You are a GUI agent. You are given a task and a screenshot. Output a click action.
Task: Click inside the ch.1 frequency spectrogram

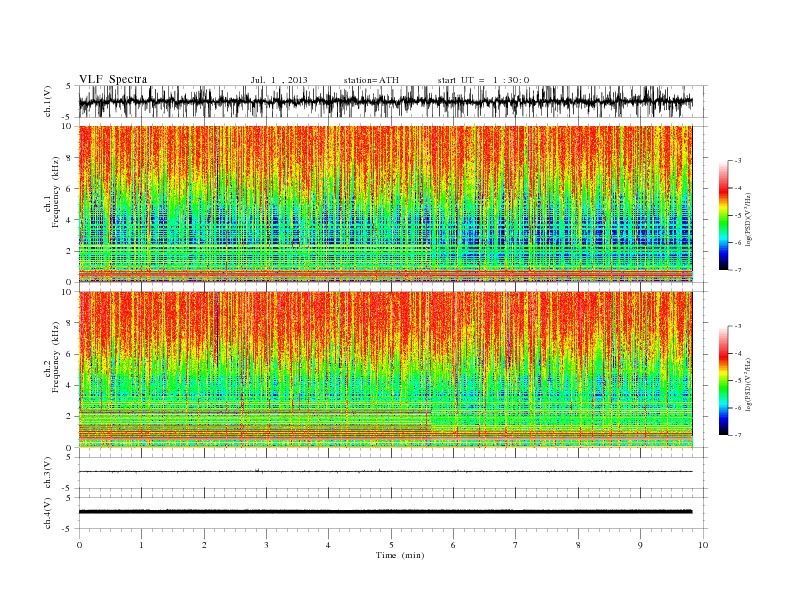385,204
